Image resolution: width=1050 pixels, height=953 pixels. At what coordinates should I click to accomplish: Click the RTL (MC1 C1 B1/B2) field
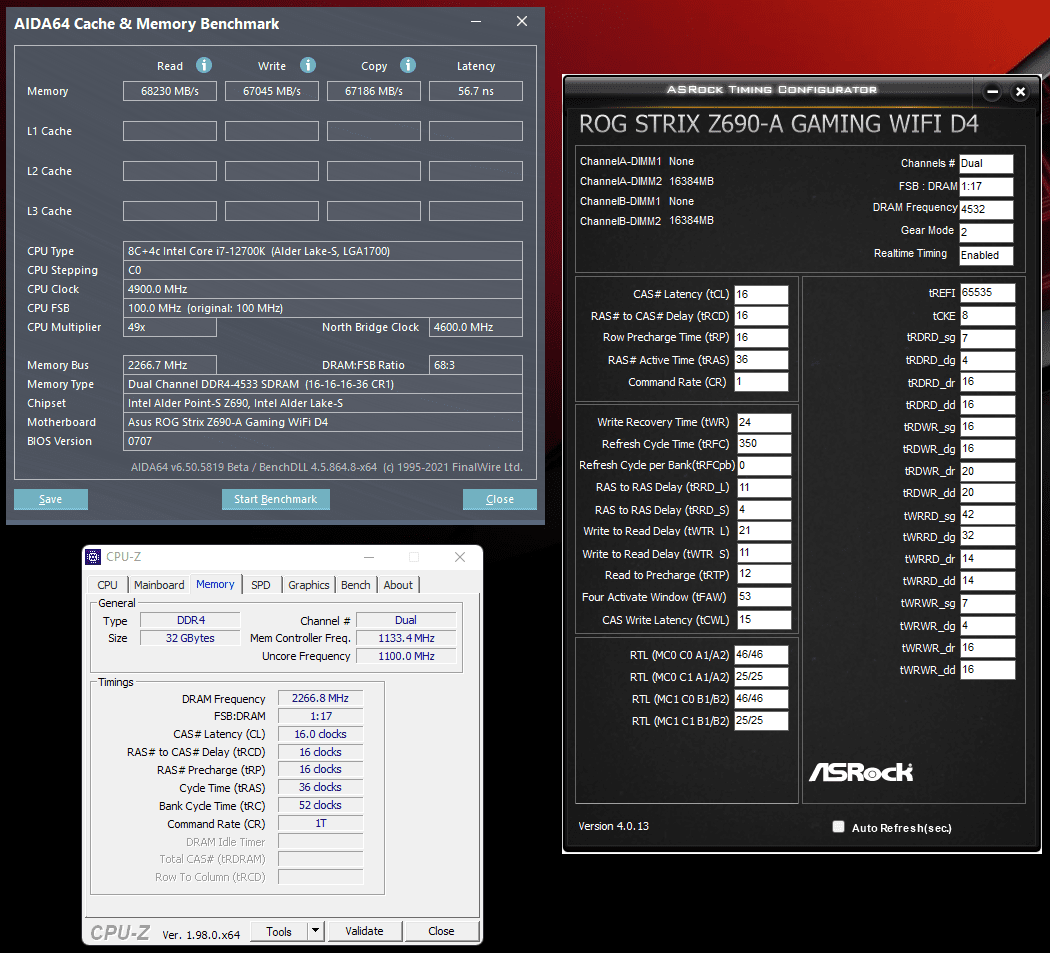(x=761, y=721)
